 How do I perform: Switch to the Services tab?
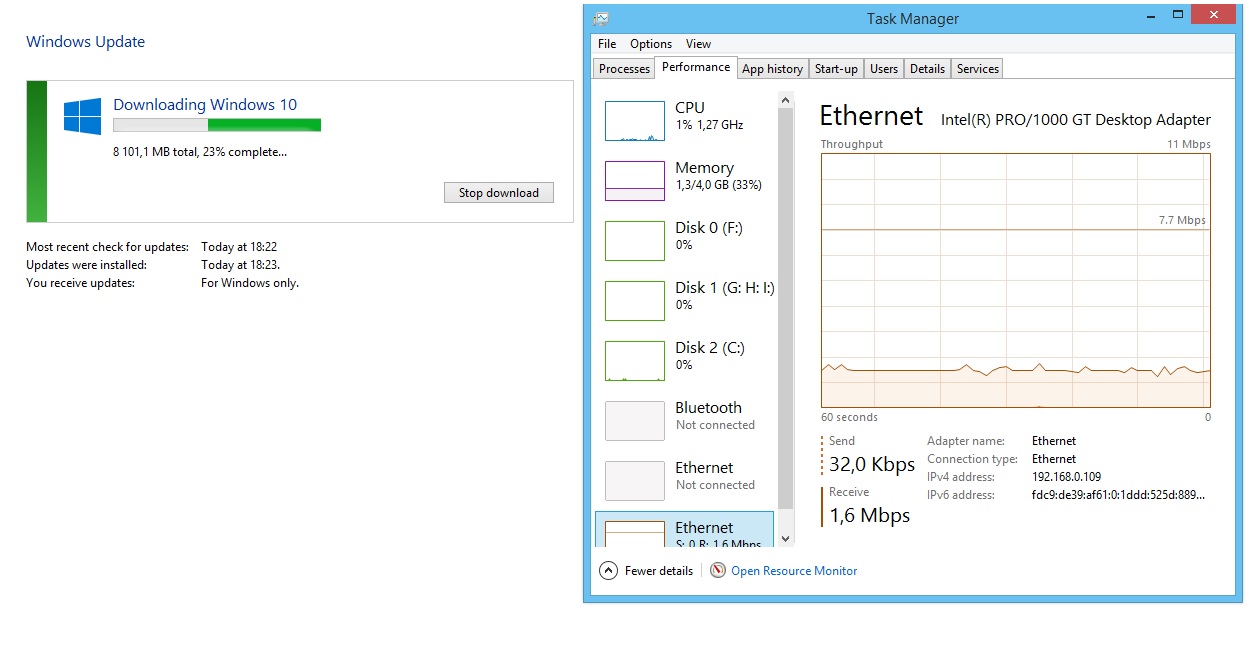click(978, 69)
